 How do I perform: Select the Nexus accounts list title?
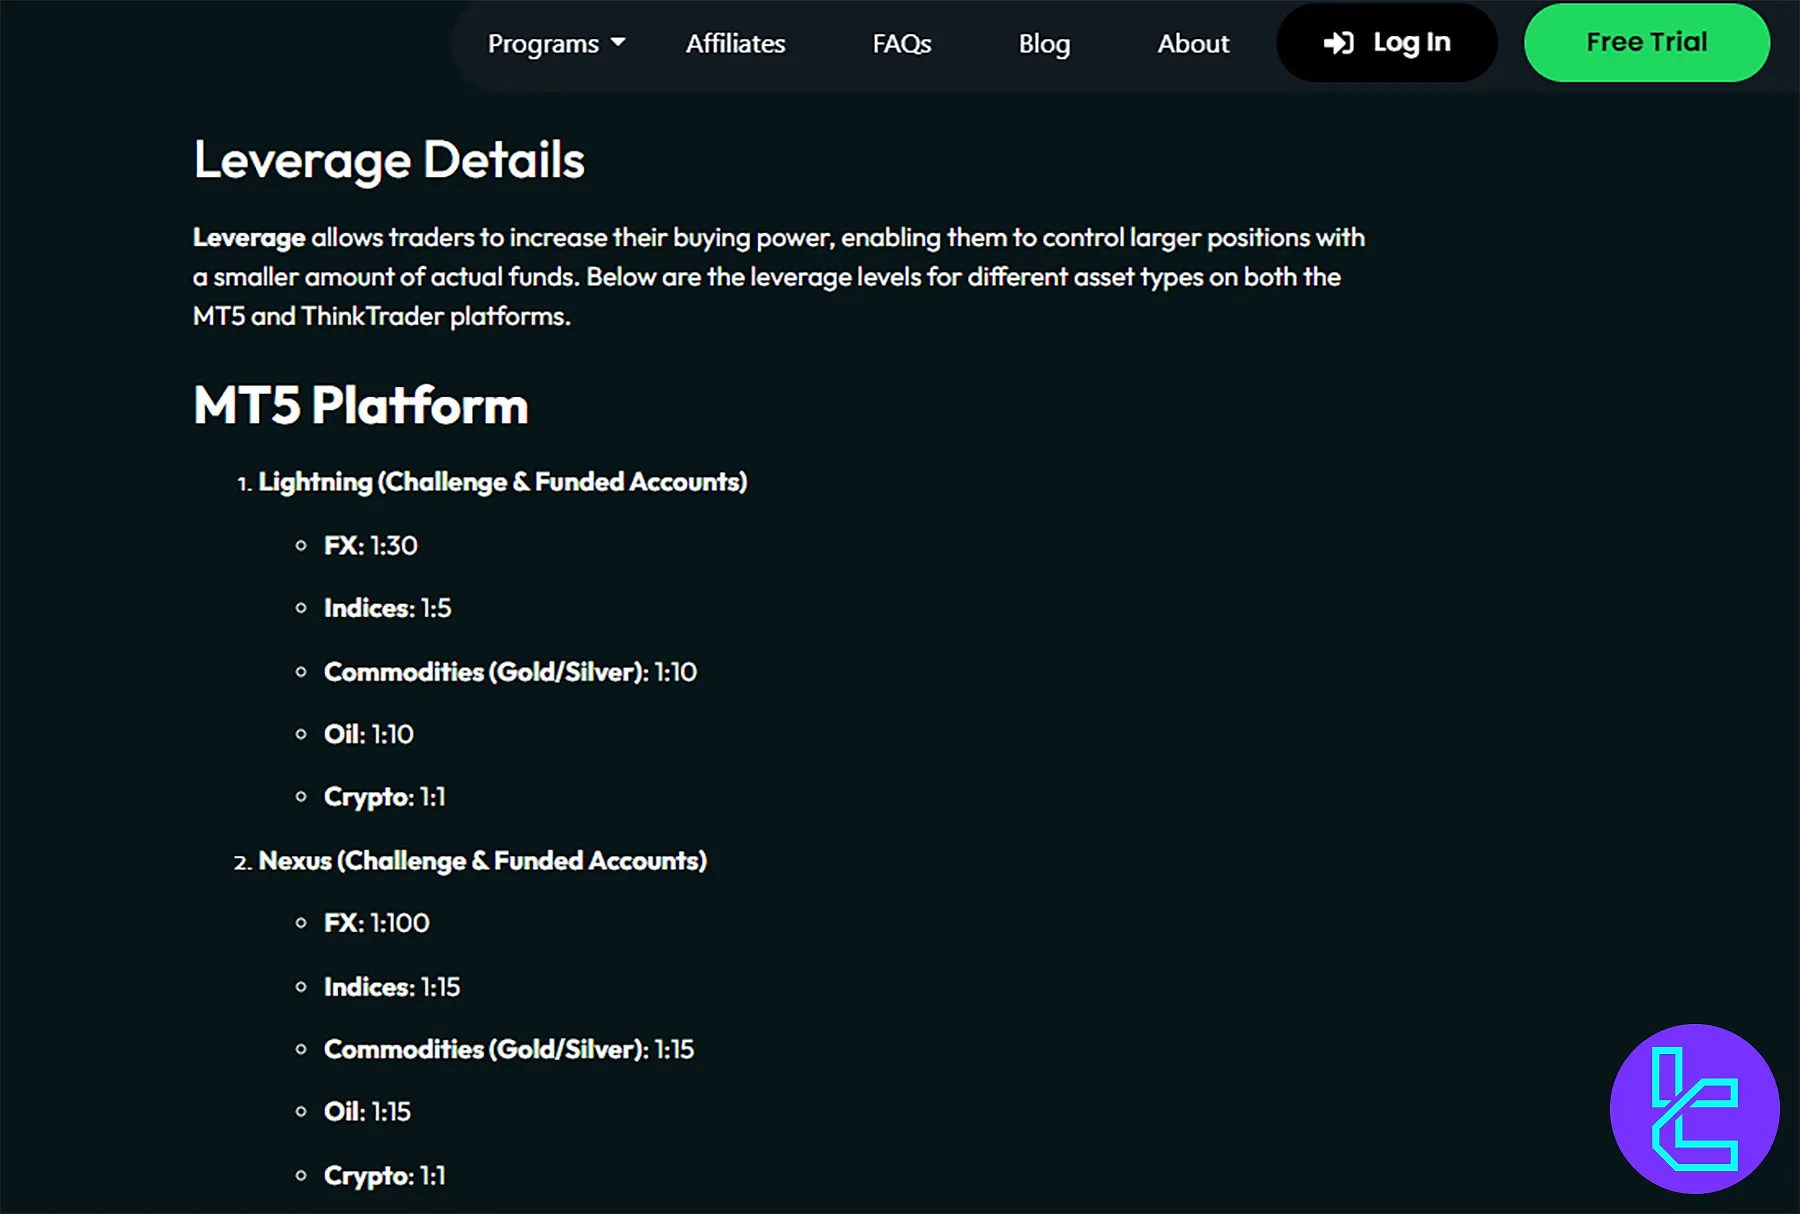pyautogui.click(x=482, y=861)
